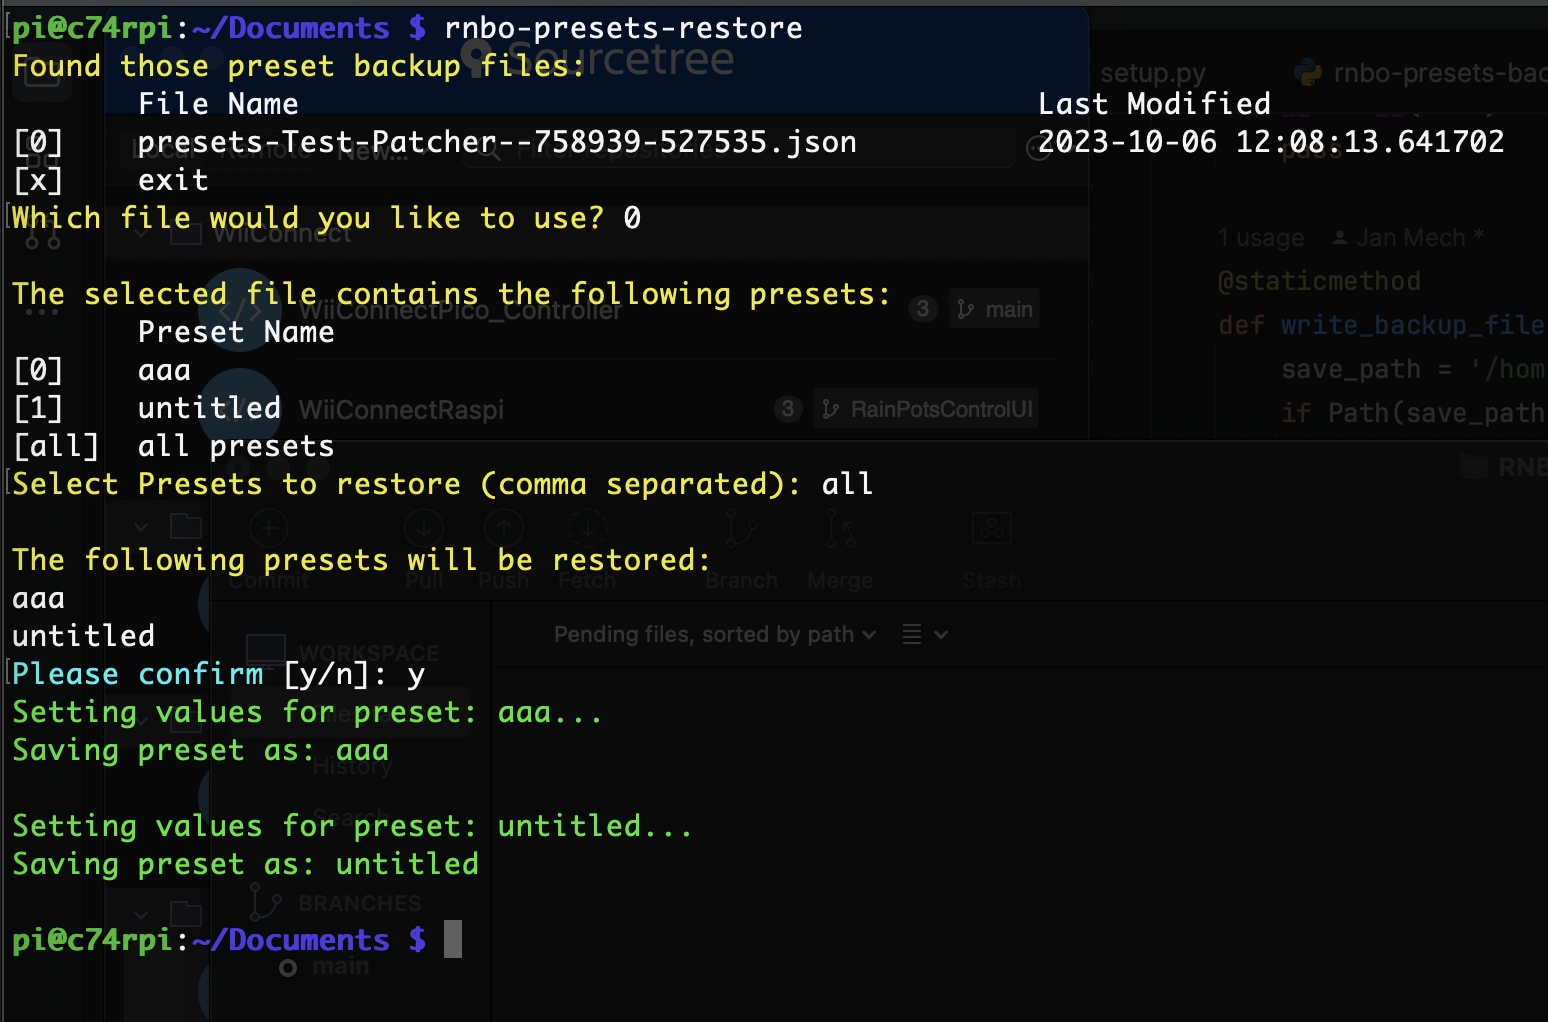Collapse the WiiConnect folder group chevron
1548x1022 pixels.
point(141,234)
